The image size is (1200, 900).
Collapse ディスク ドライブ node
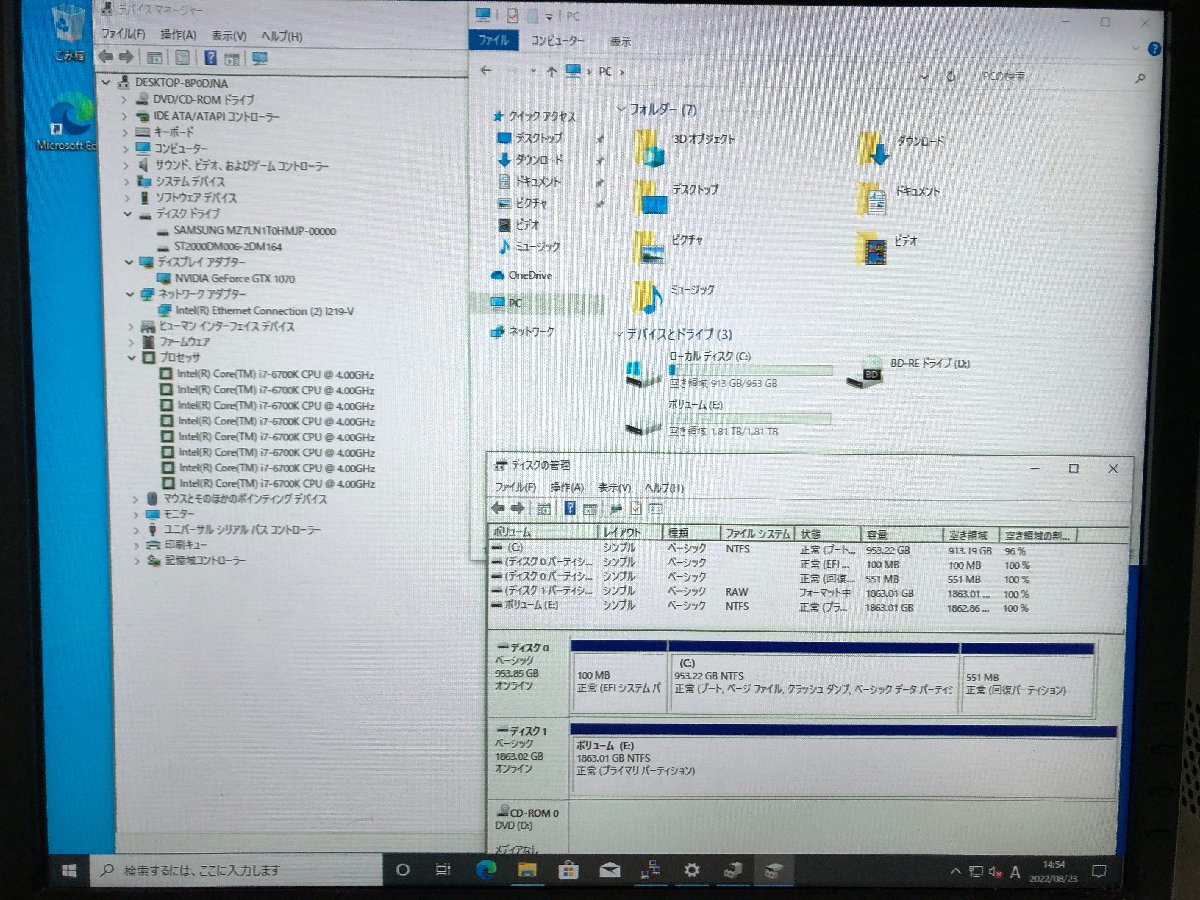pos(128,214)
